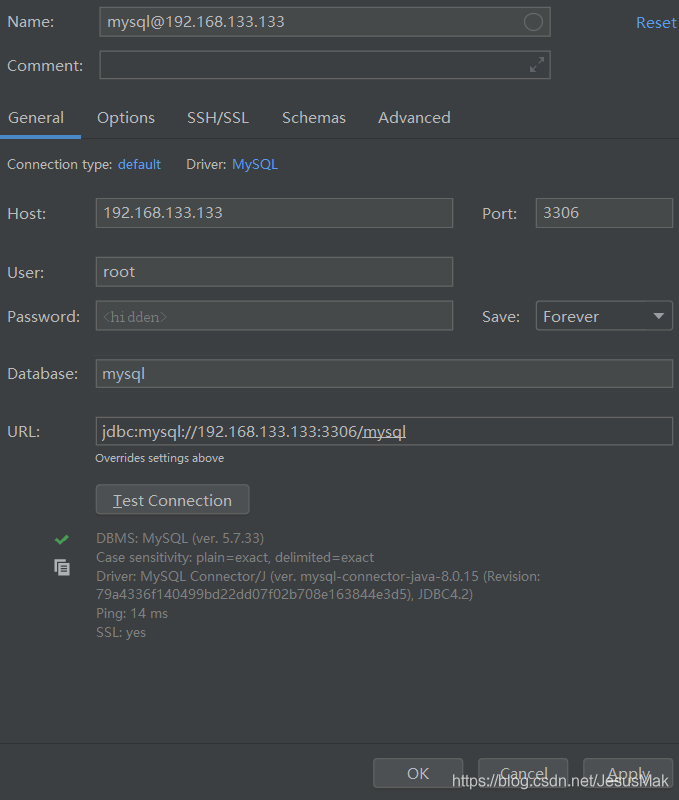The height and width of the screenshot is (800, 679).
Task: Click the Reset link
Action: pos(656,22)
